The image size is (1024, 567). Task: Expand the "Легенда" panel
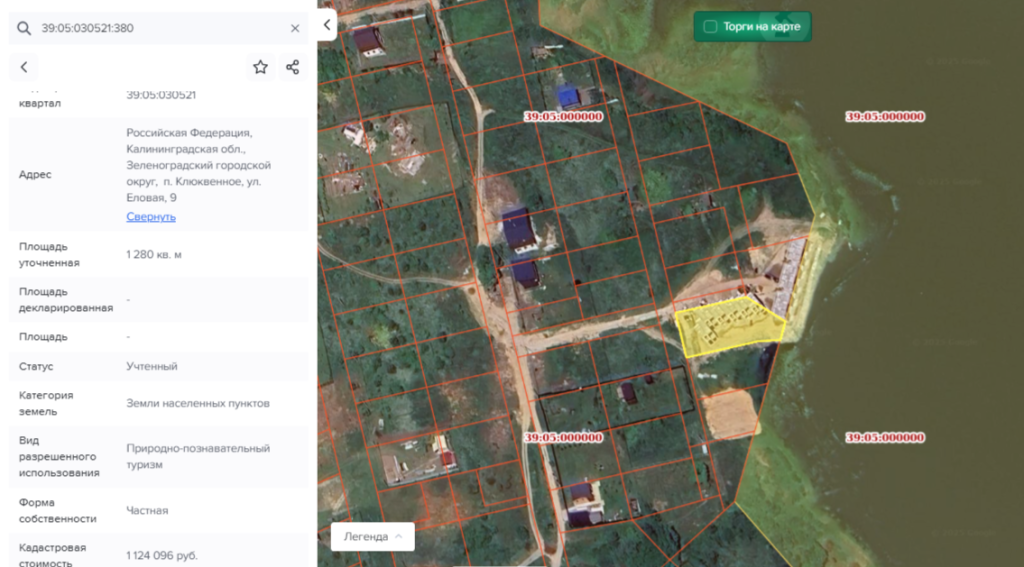(x=372, y=536)
